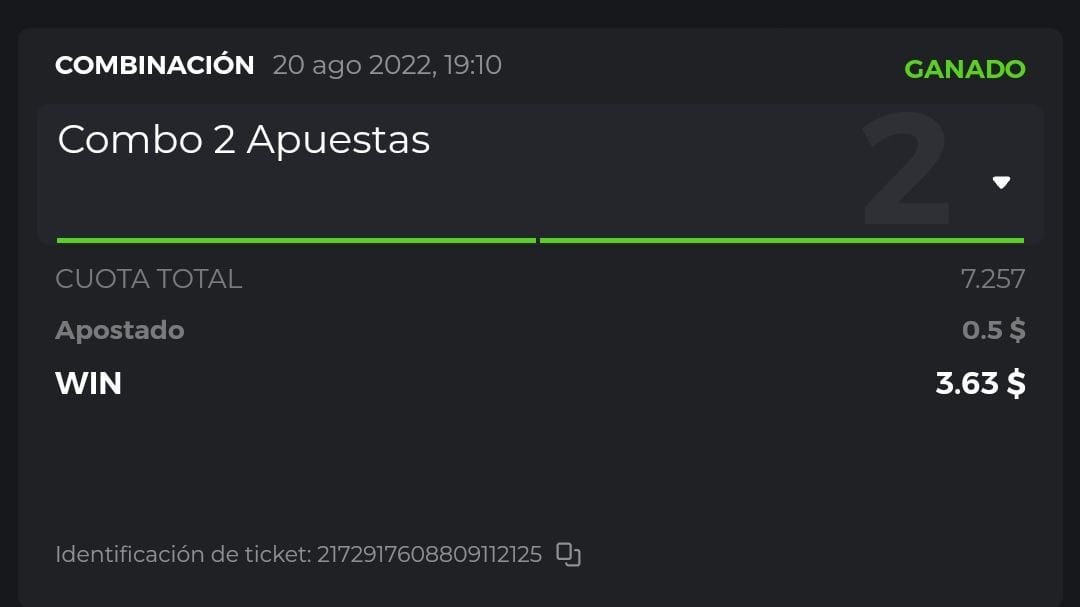Expand the Combo 2 Apuestas dropdown arrow
Screen dimensions: 1080x607
tap(1001, 182)
